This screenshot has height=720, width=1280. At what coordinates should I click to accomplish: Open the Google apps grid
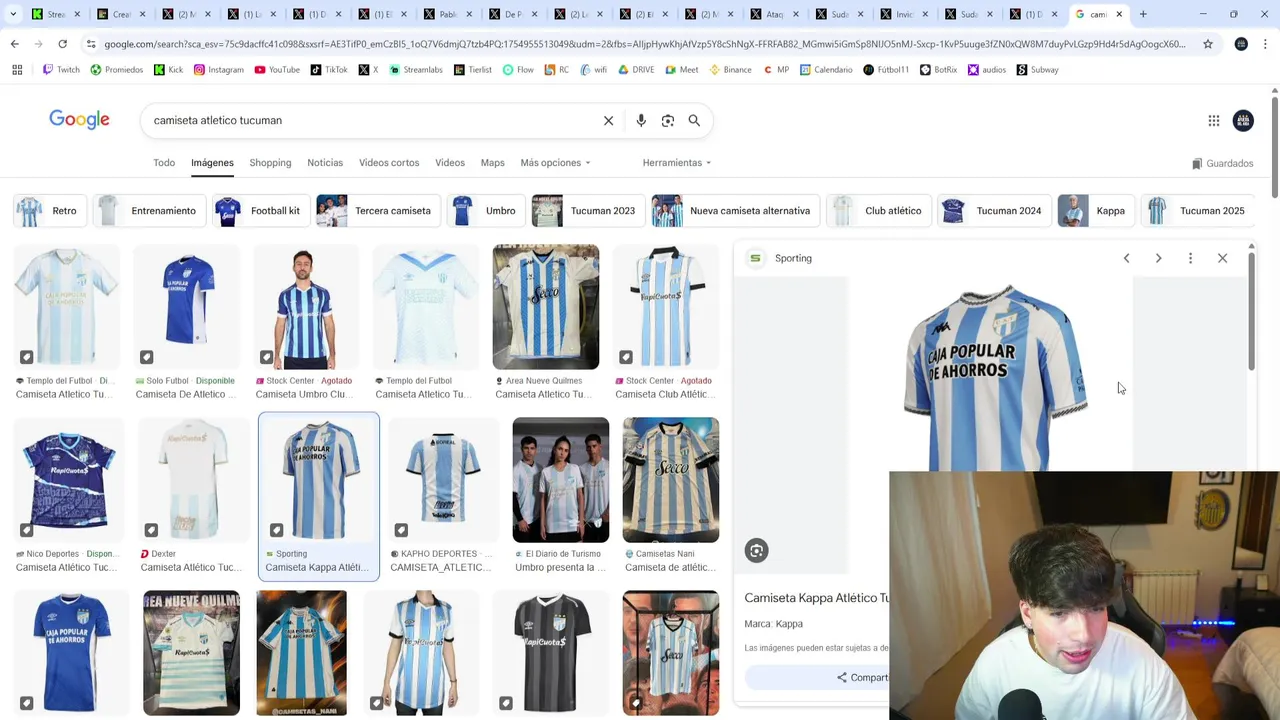1214,120
